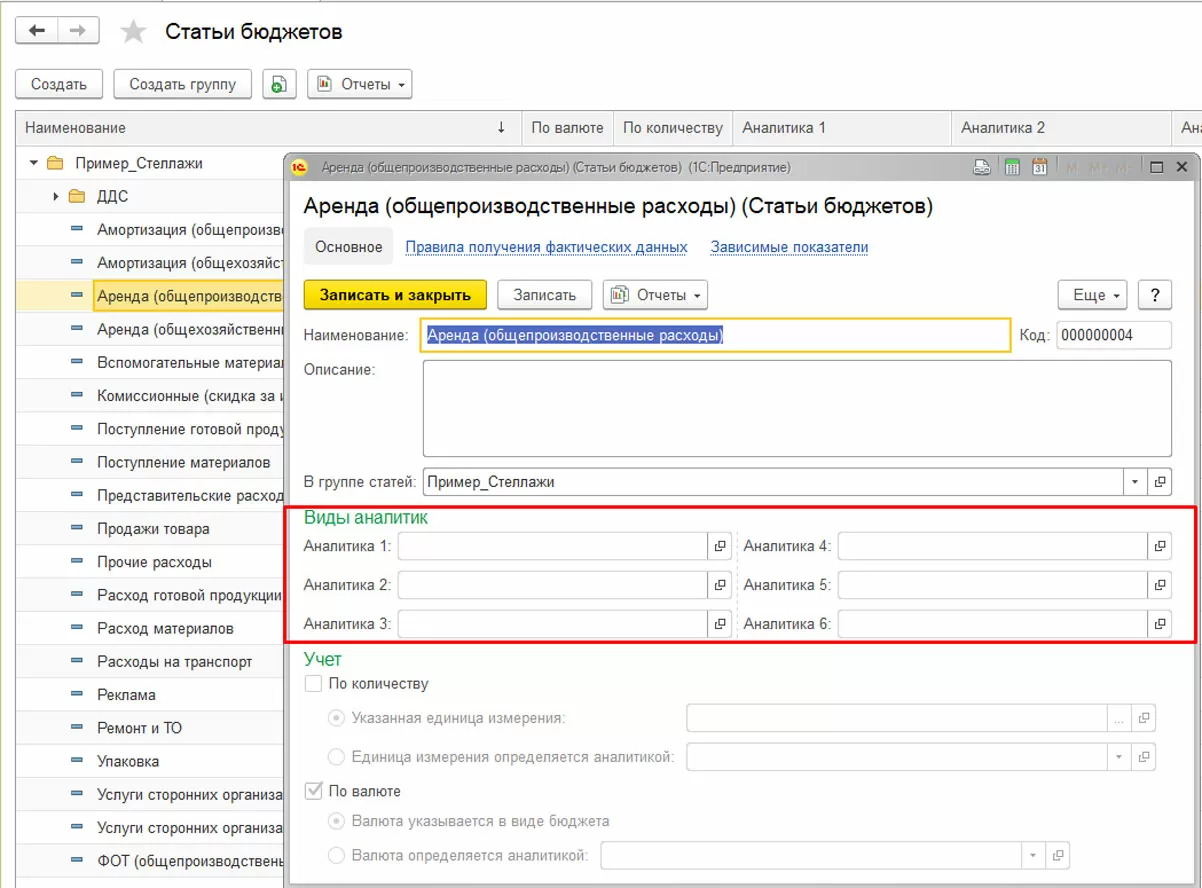Click the copy-create icon next to Создать группу
The height and width of the screenshot is (888, 1202).
pos(280,84)
